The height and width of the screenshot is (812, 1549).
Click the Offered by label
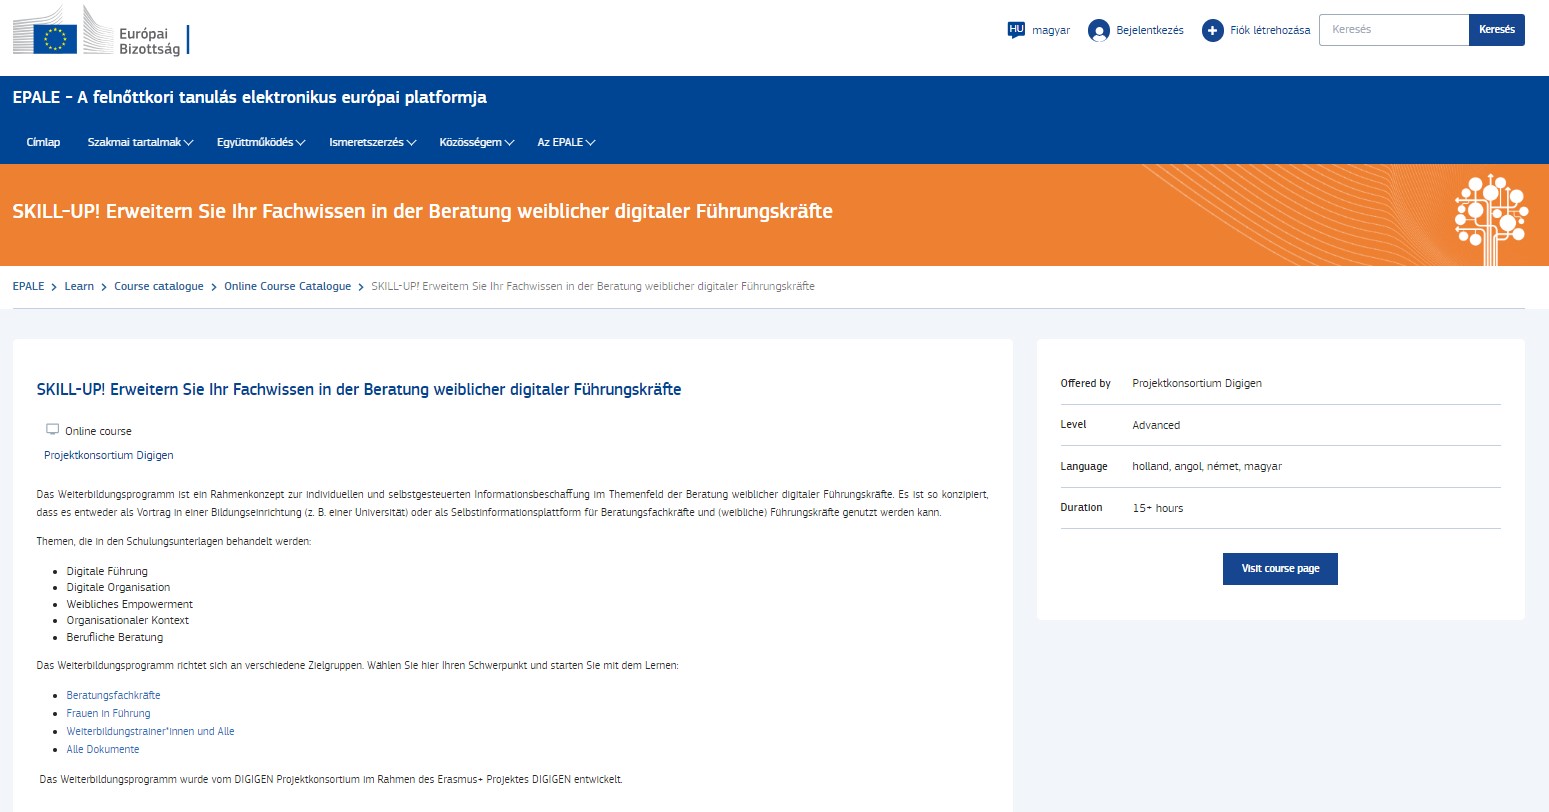[1085, 383]
